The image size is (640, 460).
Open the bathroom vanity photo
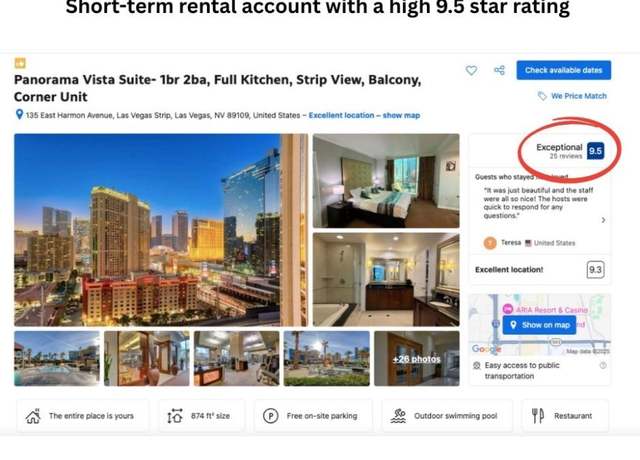(x=386, y=280)
